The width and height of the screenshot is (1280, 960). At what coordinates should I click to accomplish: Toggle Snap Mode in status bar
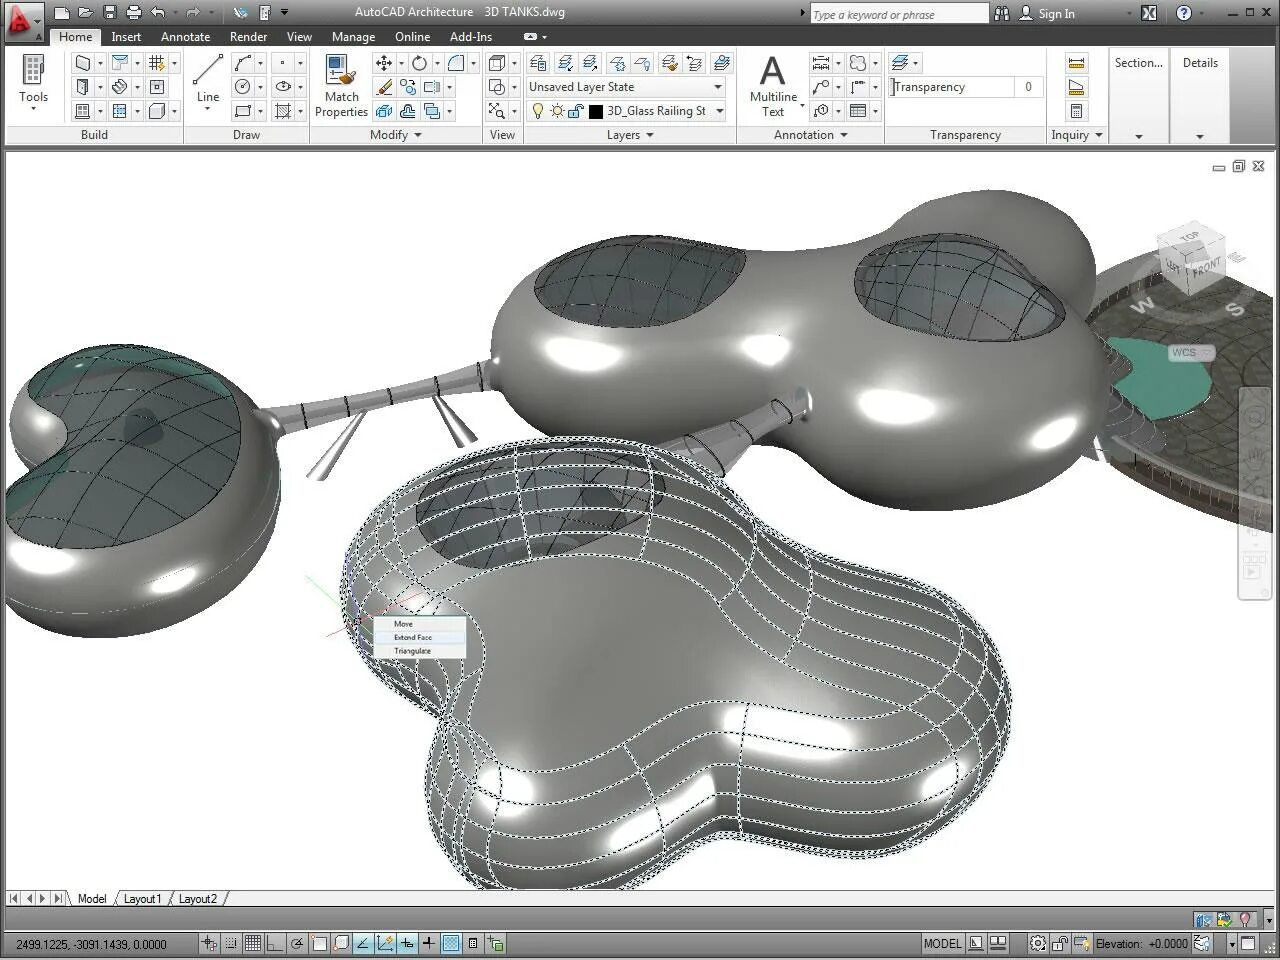[231, 943]
